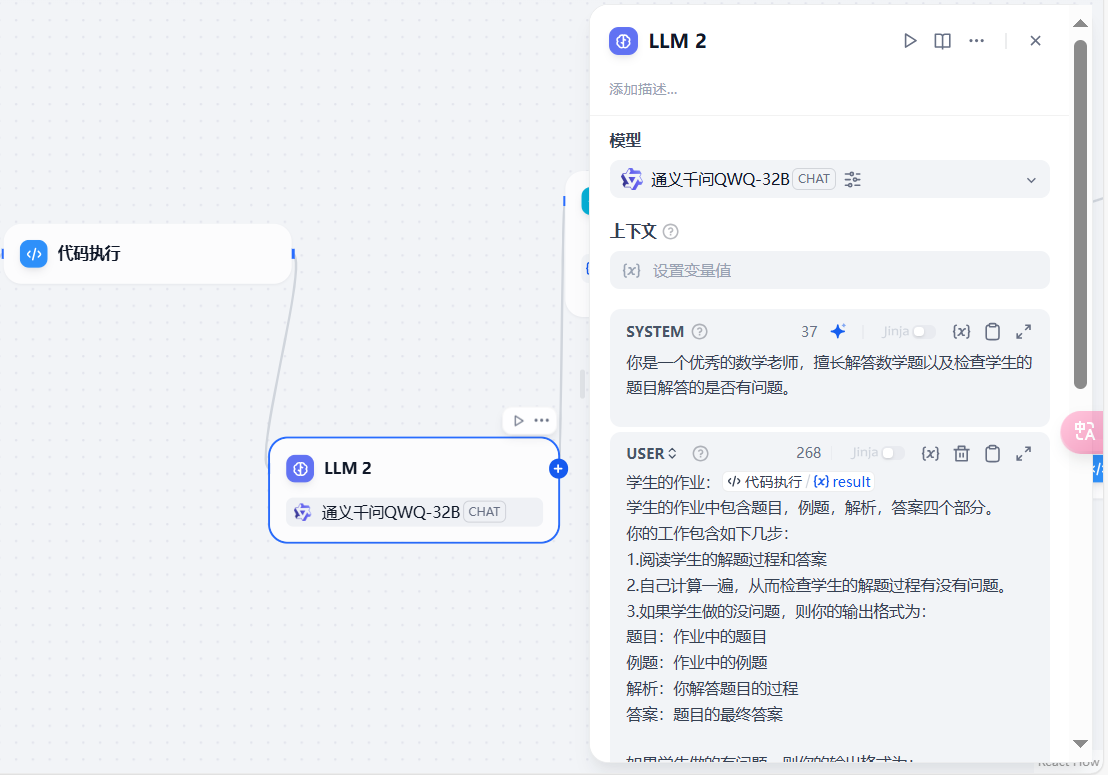Expand the SYSTEM prompt editor to fullscreen
1108x775 pixels.
pos(1023,332)
